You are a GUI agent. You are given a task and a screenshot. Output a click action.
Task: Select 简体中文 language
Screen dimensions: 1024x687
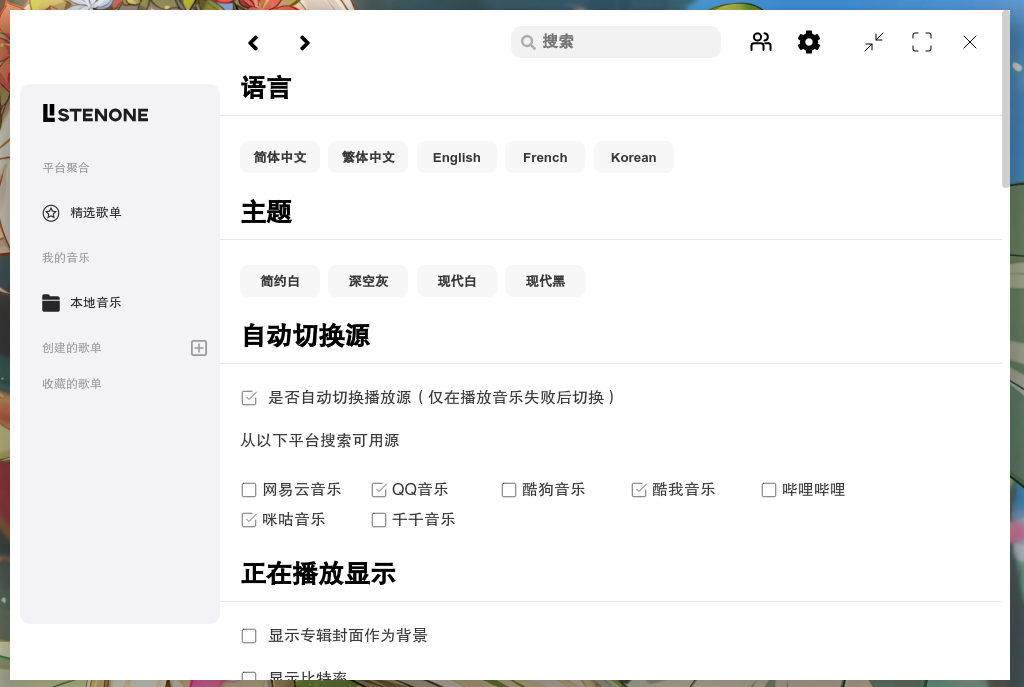pyautogui.click(x=280, y=157)
